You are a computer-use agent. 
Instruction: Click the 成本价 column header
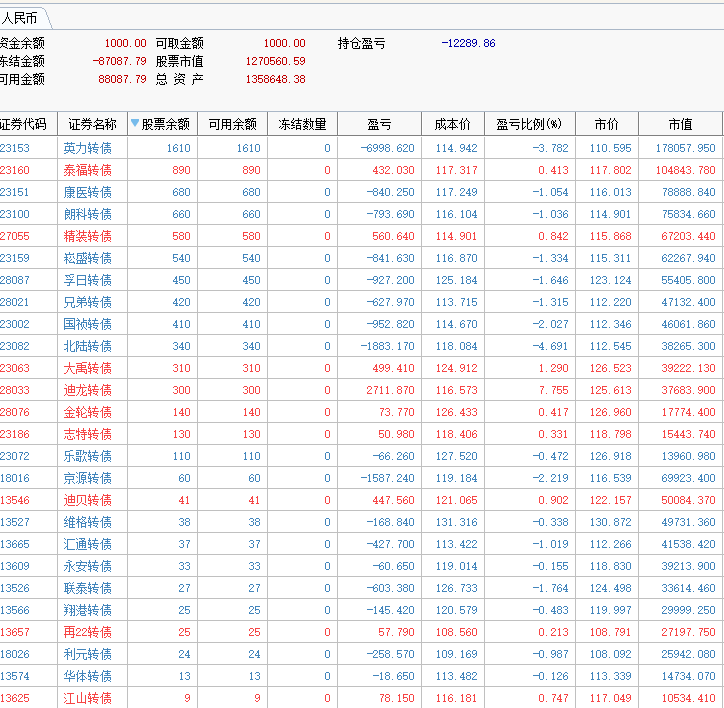pos(452,124)
